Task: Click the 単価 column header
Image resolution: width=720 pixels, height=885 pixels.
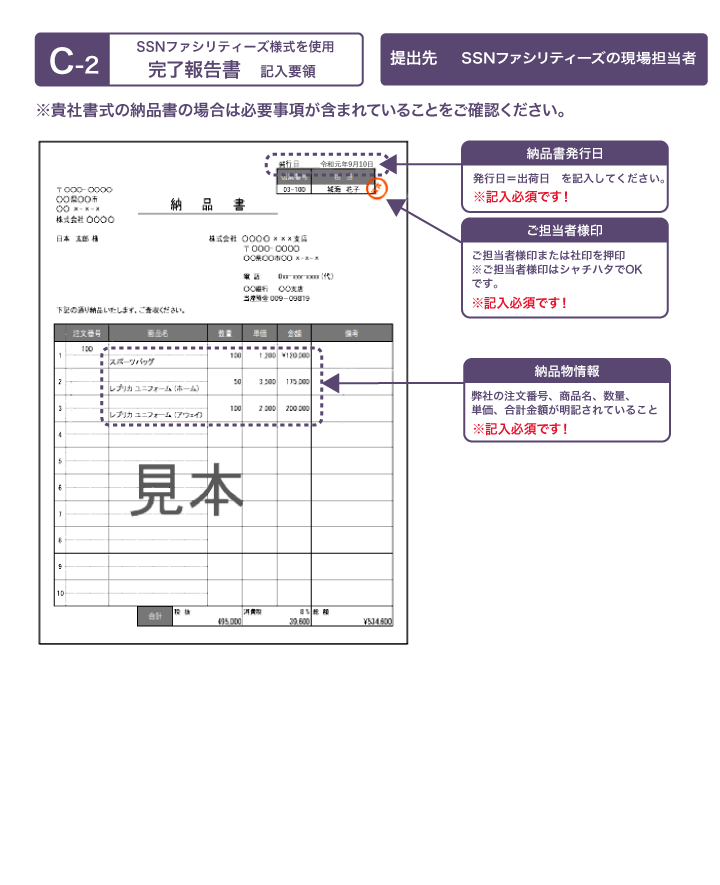Action: [x=260, y=334]
